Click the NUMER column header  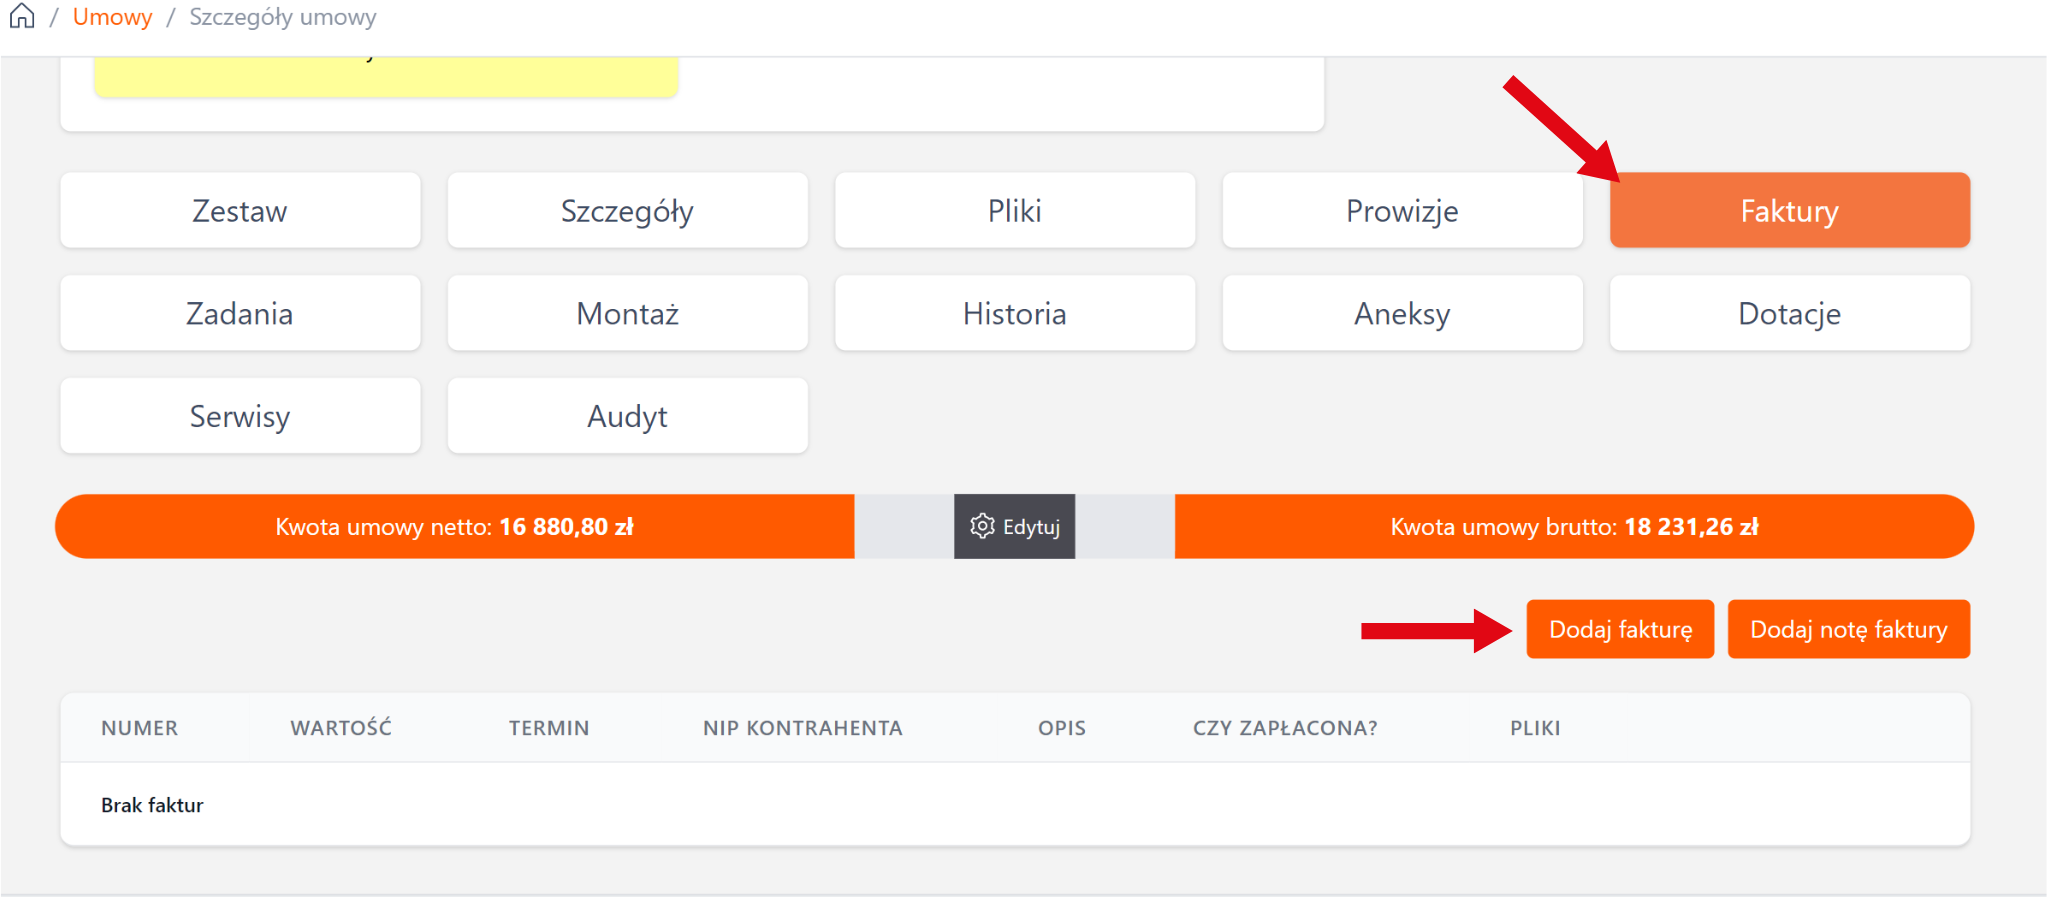[x=139, y=728]
